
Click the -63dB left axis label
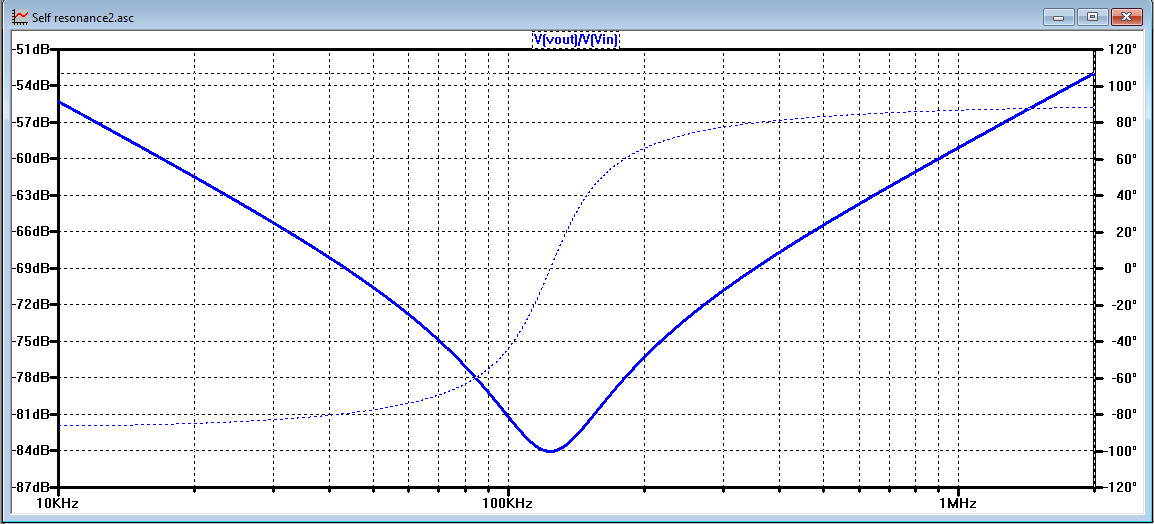coord(30,195)
